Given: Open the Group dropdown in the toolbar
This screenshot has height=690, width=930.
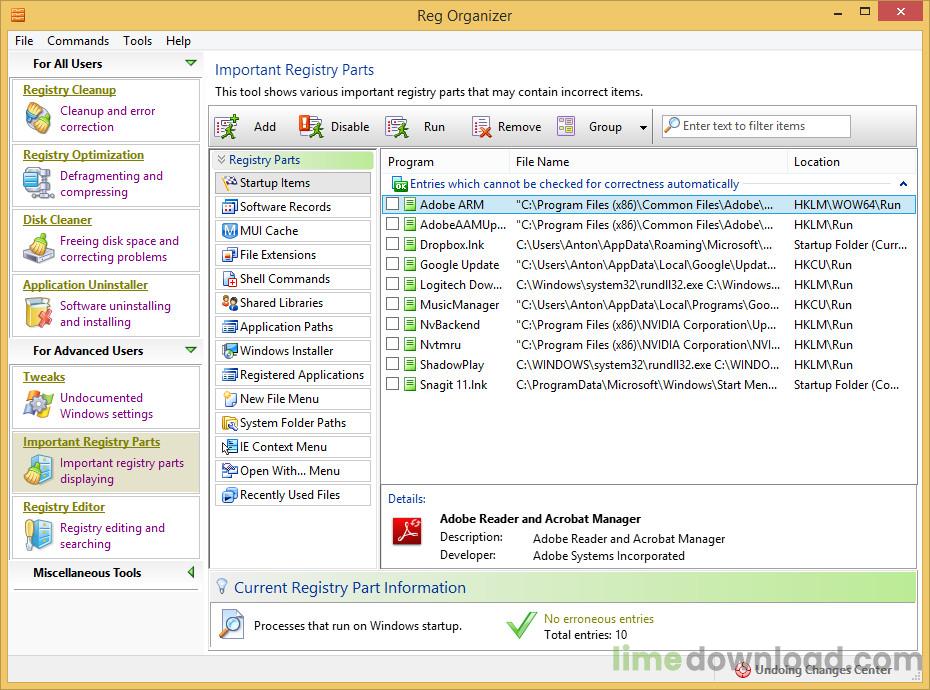Looking at the screenshot, I should [x=596, y=126].
